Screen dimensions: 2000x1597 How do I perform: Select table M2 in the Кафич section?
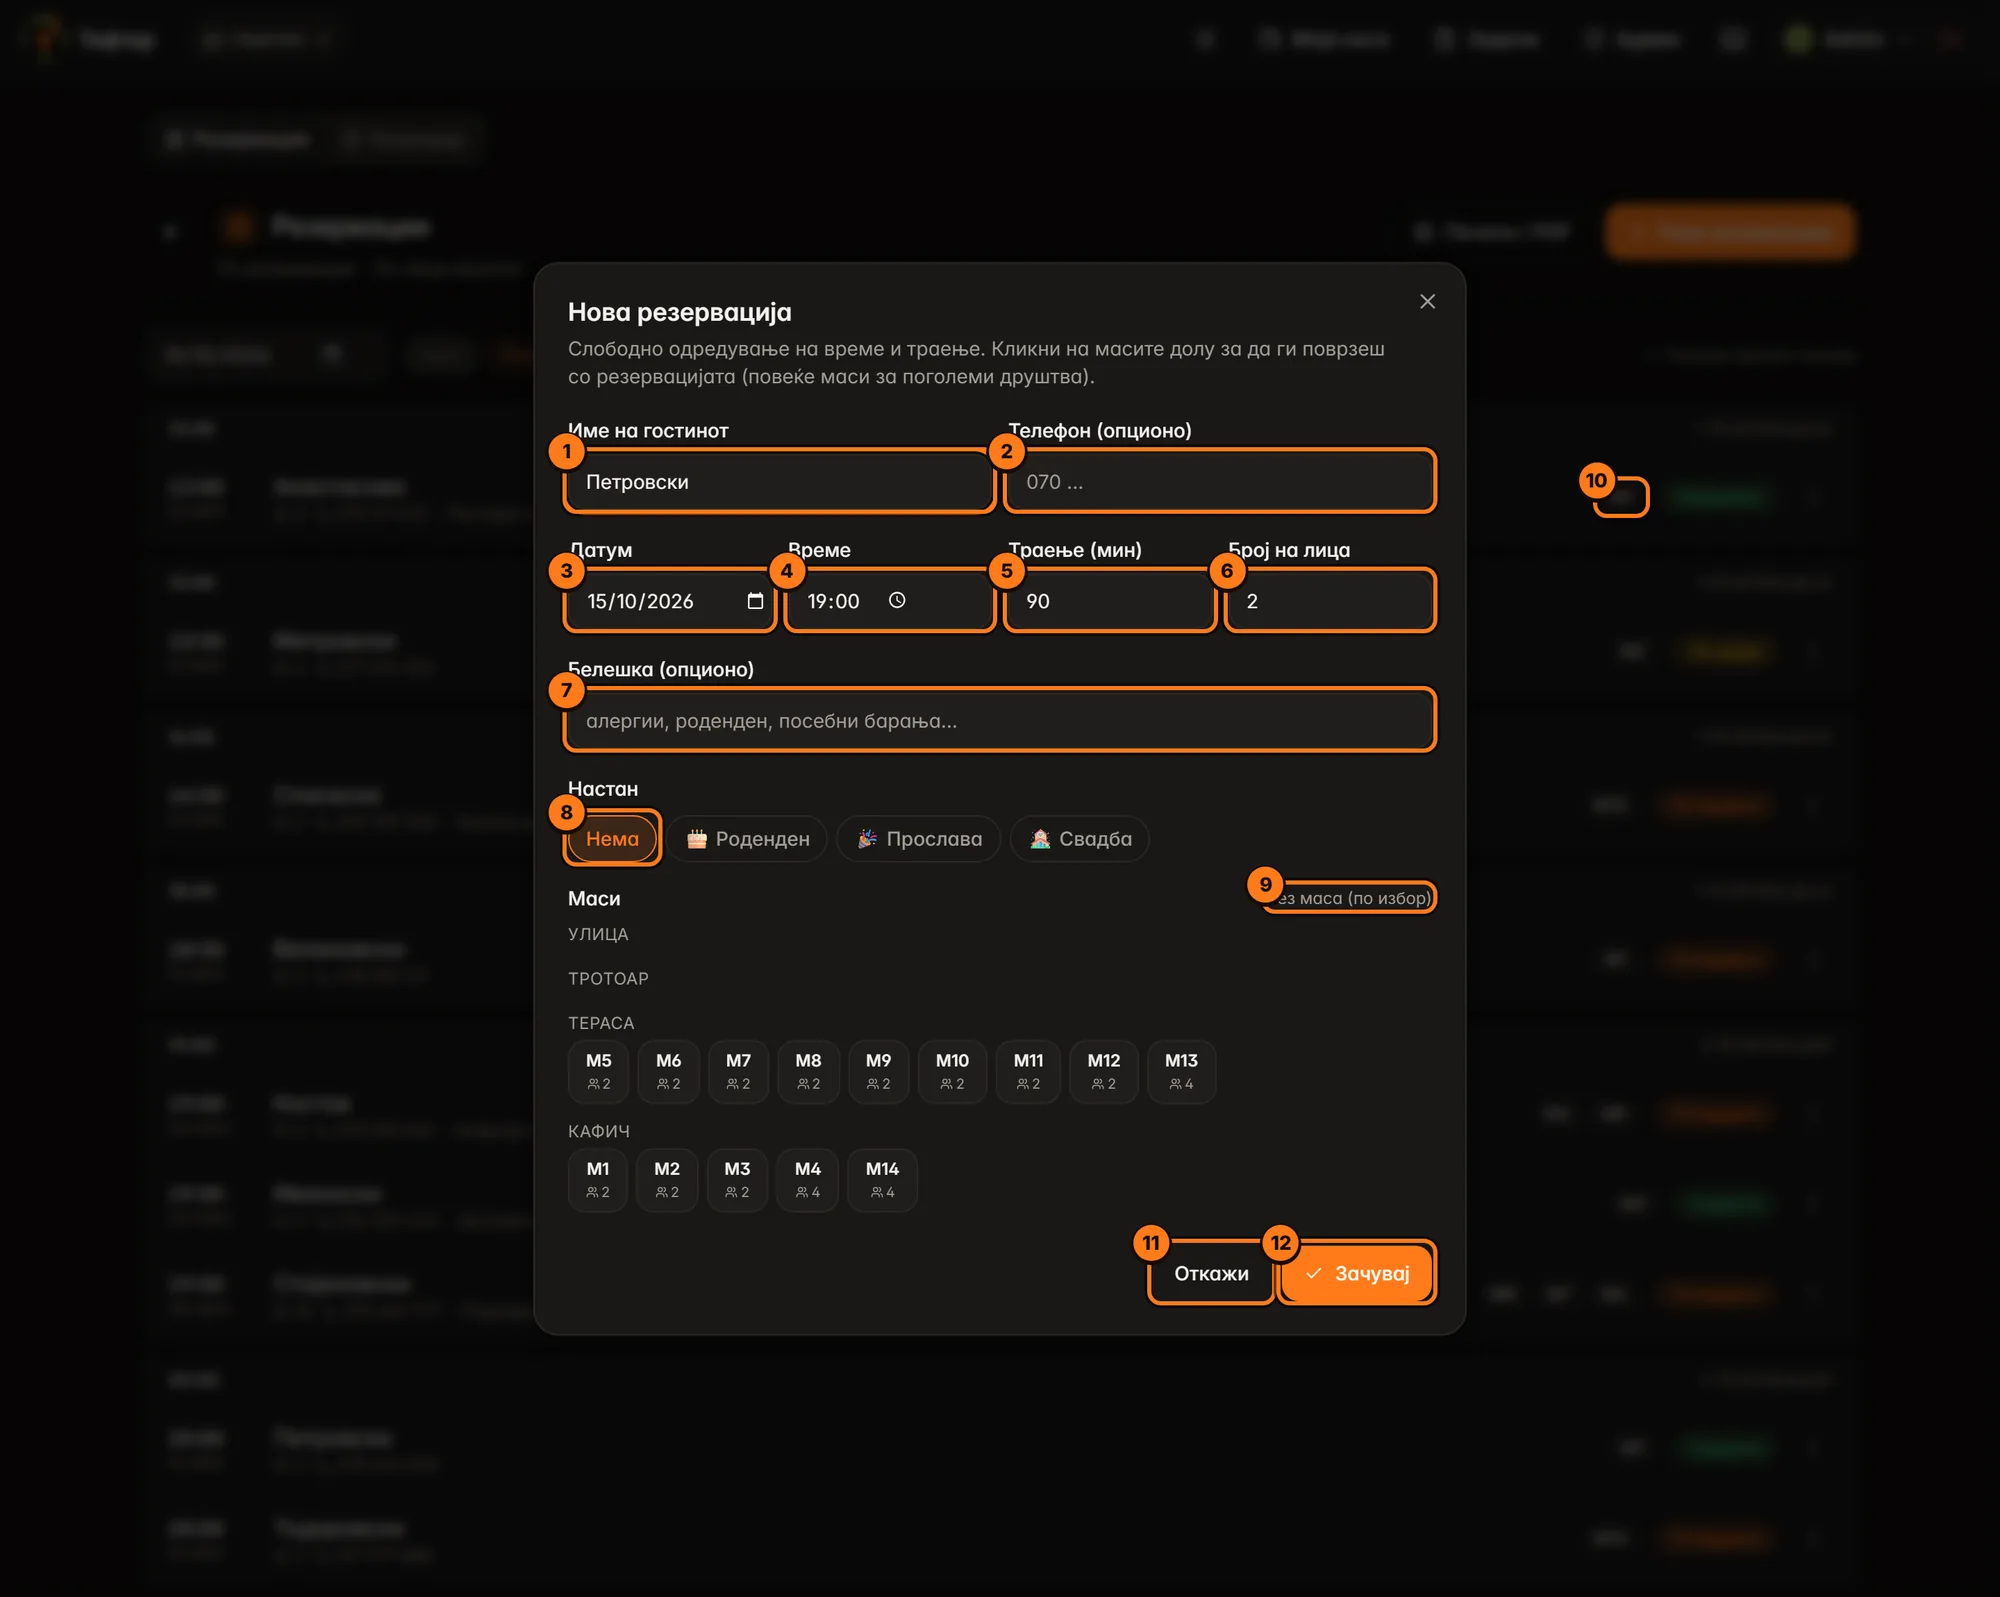pos(667,1180)
